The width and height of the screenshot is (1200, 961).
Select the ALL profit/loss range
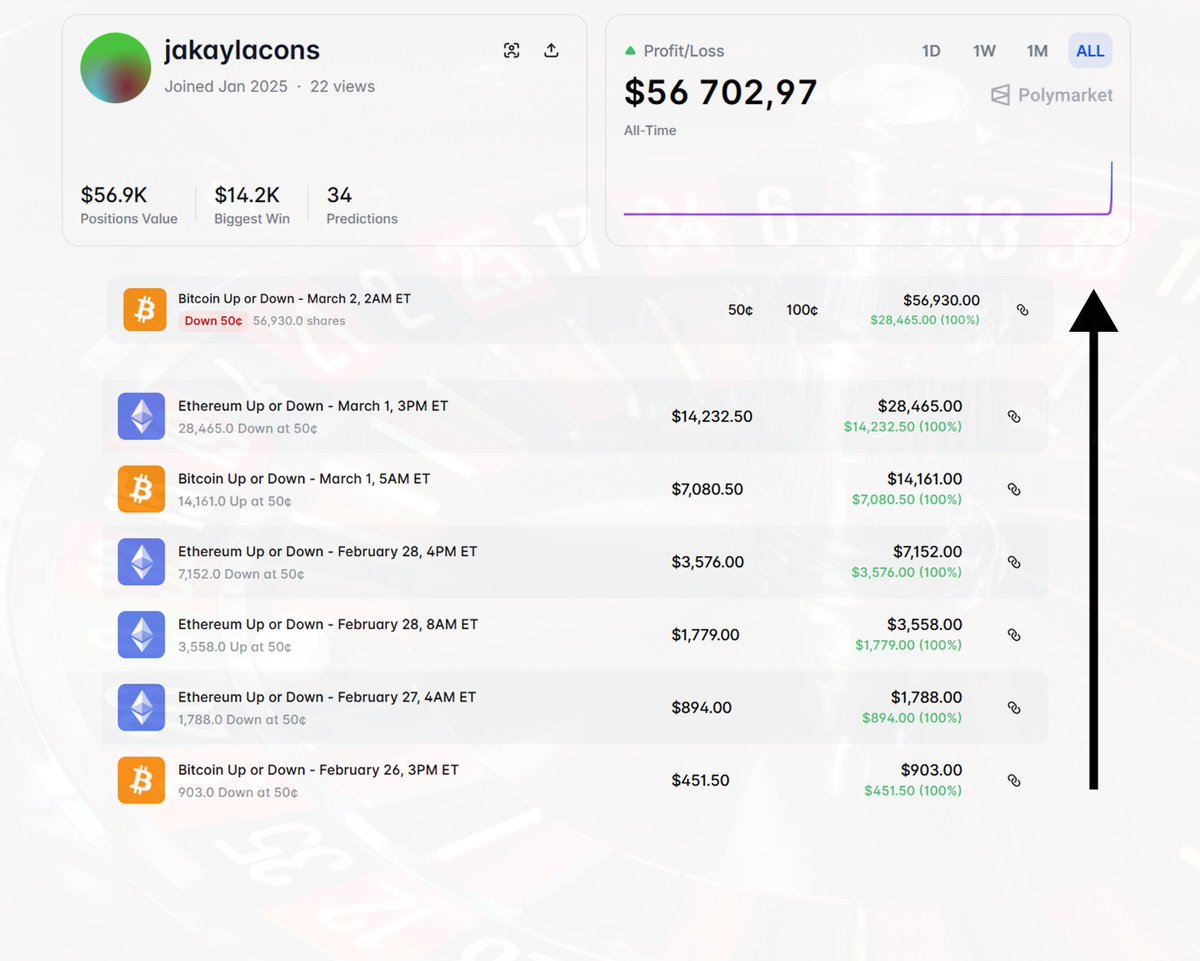click(1090, 51)
